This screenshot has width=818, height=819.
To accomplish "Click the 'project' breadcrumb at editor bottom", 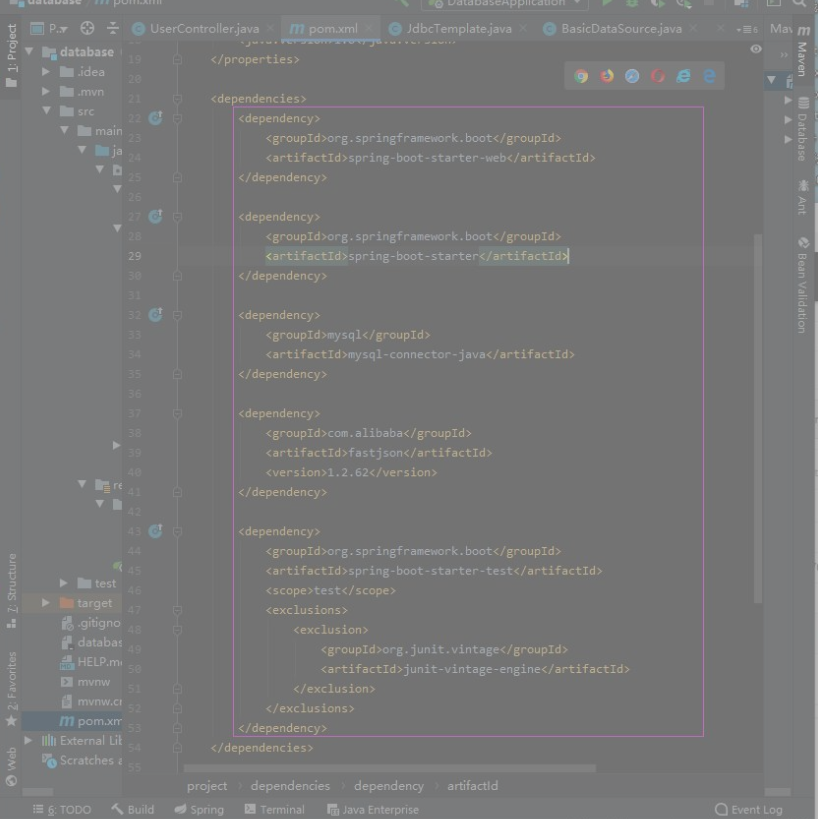I will pos(207,786).
